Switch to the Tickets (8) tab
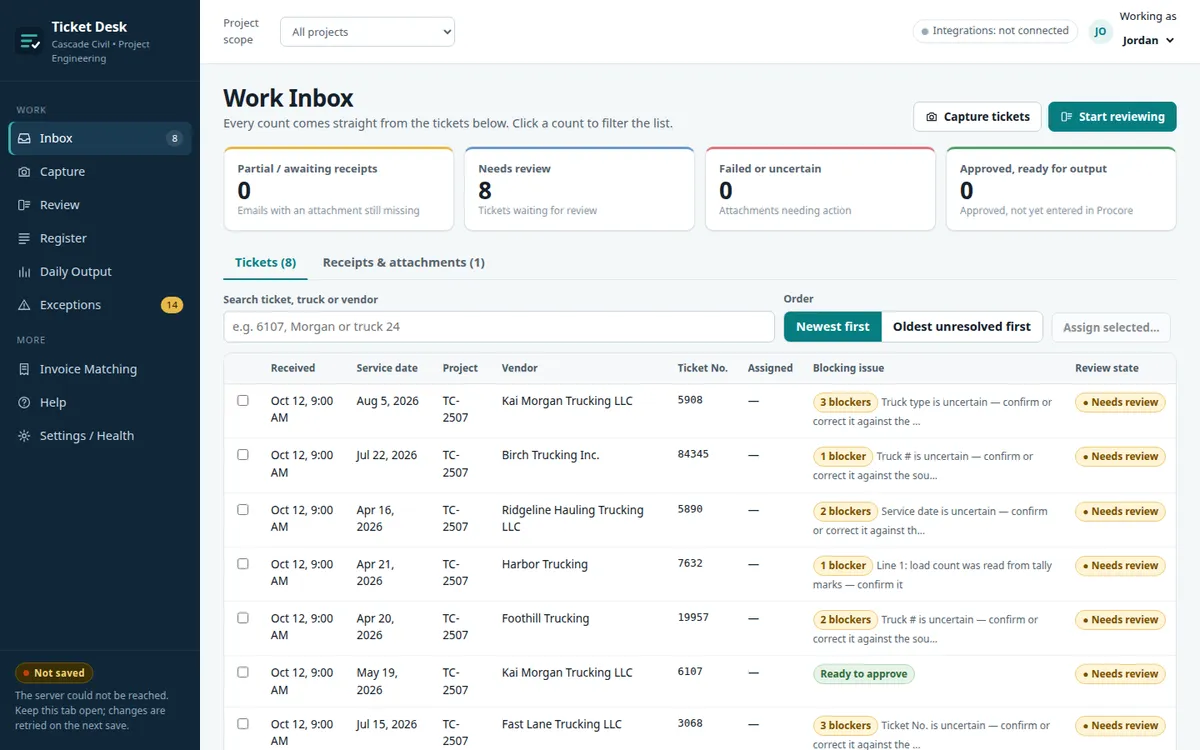The height and width of the screenshot is (750, 1200). click(265, 262)
